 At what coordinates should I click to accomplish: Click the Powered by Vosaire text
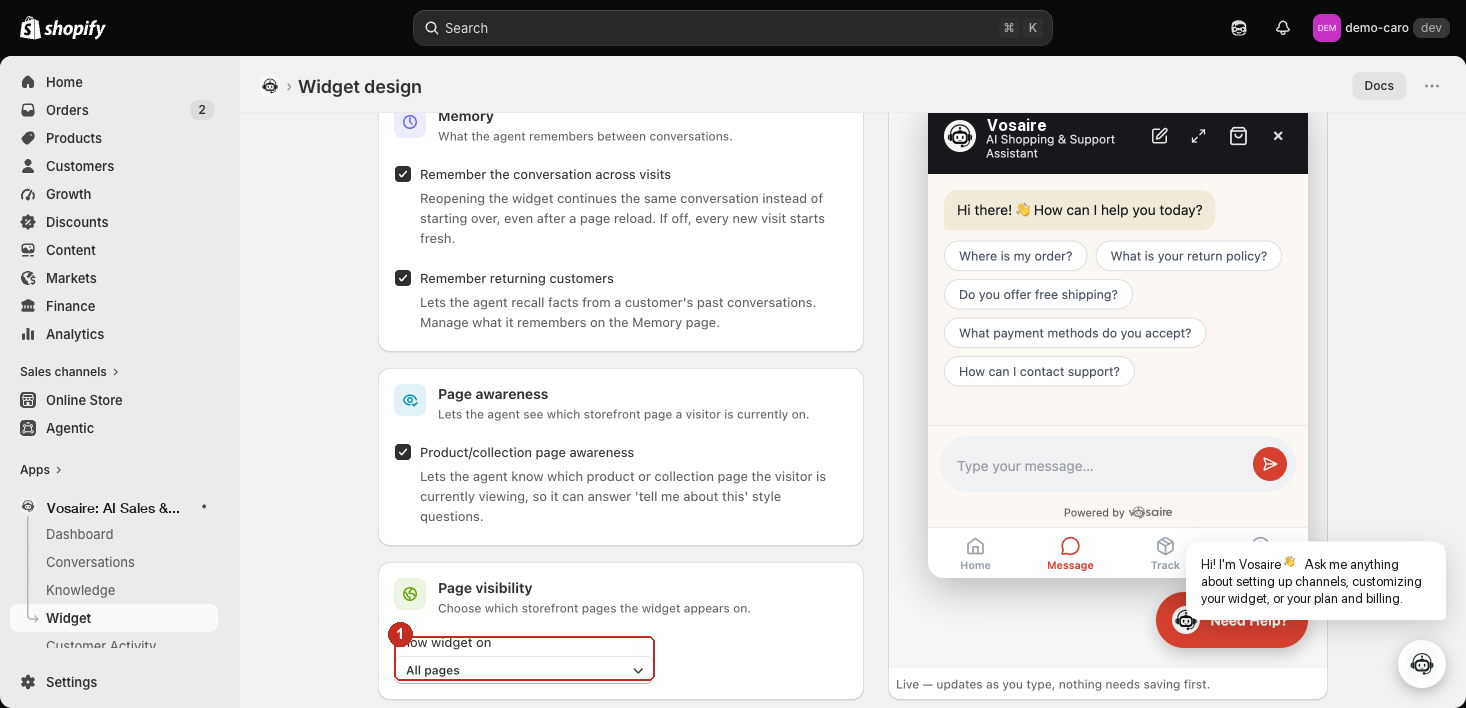[x=1118, y=512]
